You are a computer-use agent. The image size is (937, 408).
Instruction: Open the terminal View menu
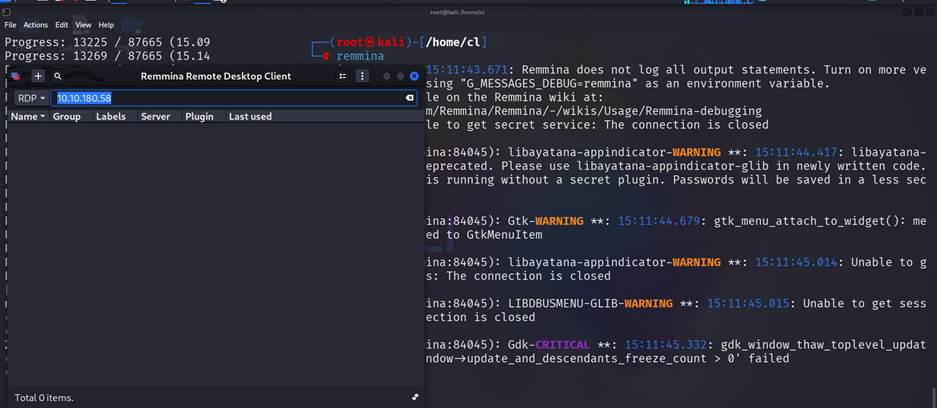(x=83, y=25)
